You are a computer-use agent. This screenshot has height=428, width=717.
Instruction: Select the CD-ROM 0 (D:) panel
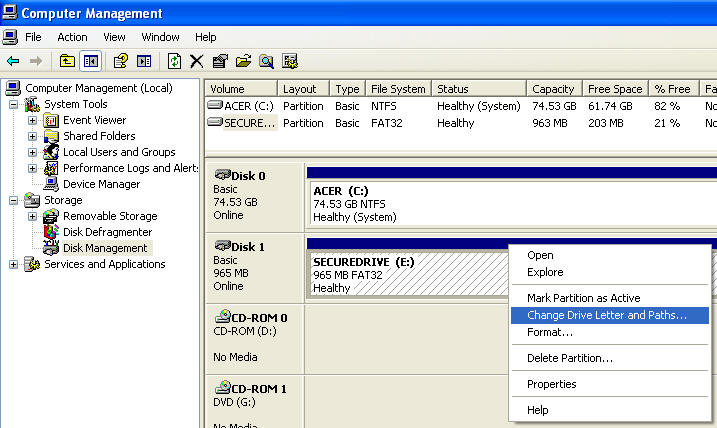point(254,338)
